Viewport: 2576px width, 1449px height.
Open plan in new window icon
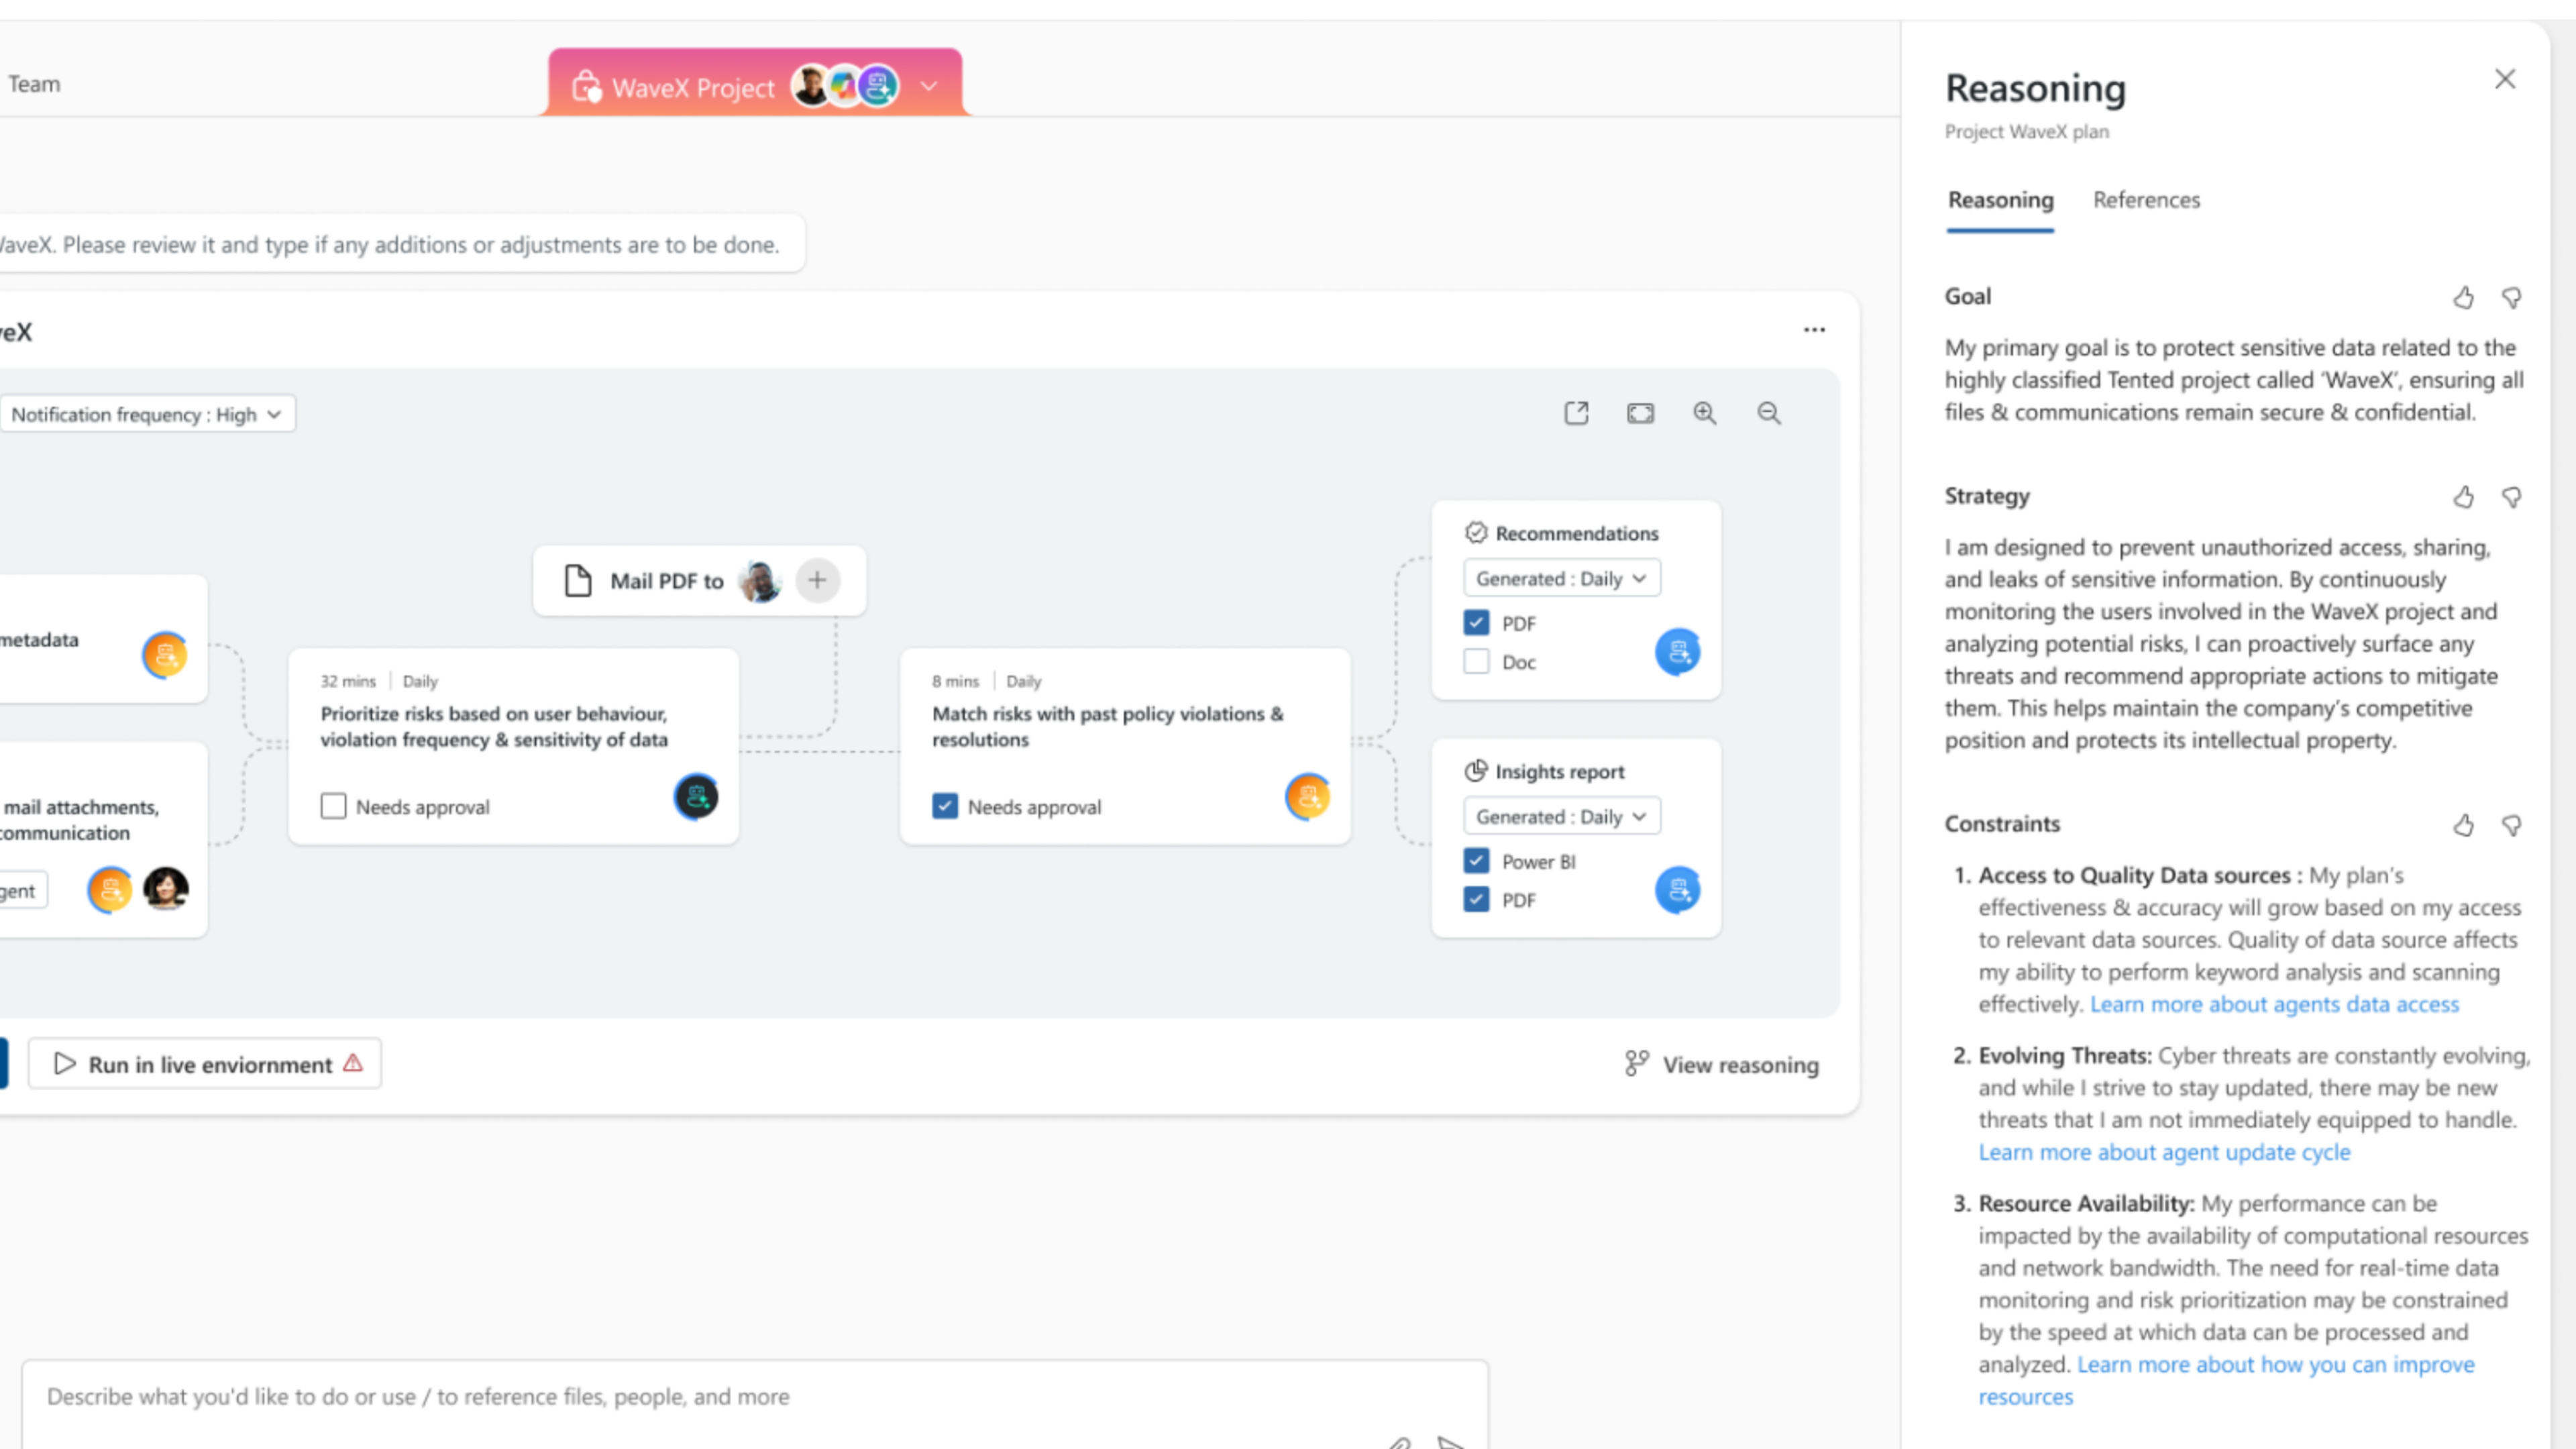pyautogui.click(x=1576, y=413)
